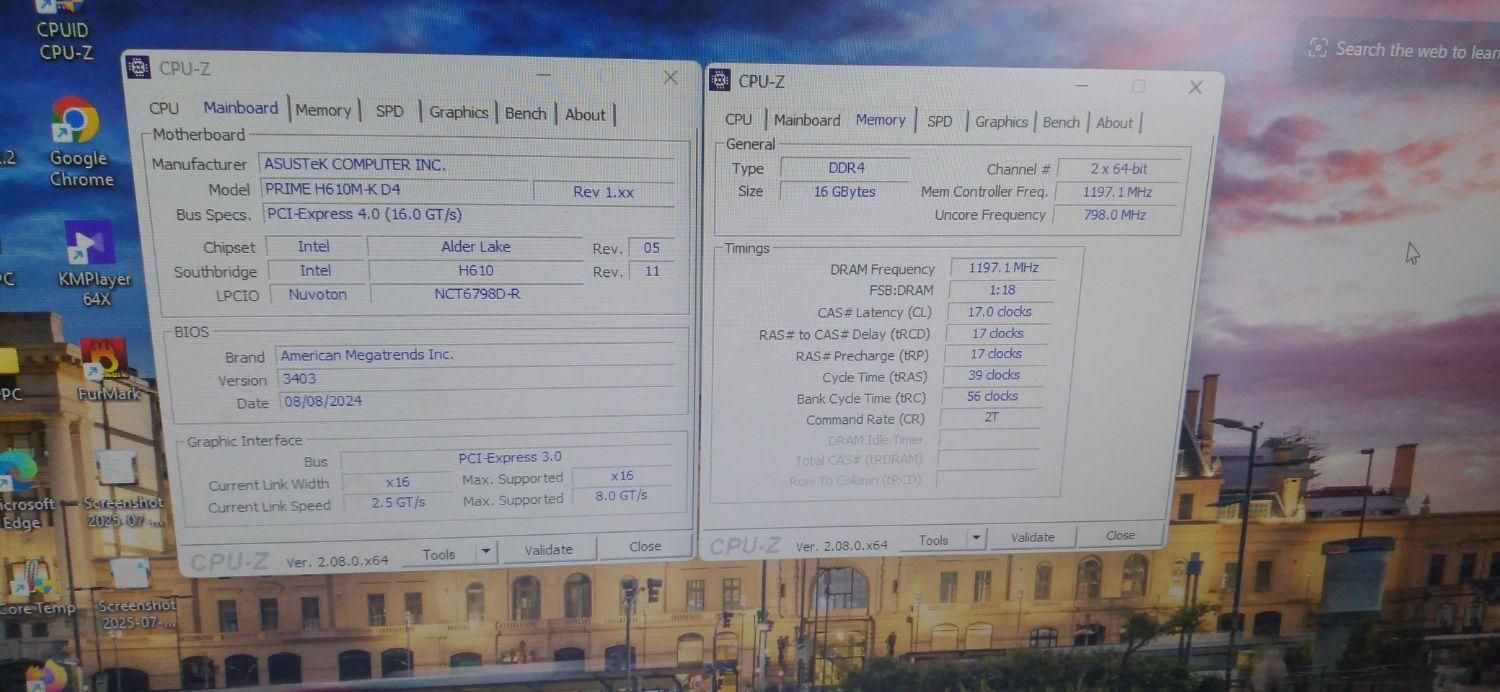Image resolution: width=1500 pixels, height=692 pixels.
Task: Click the Close button in the Mainboard window
Action: [645, 546]
